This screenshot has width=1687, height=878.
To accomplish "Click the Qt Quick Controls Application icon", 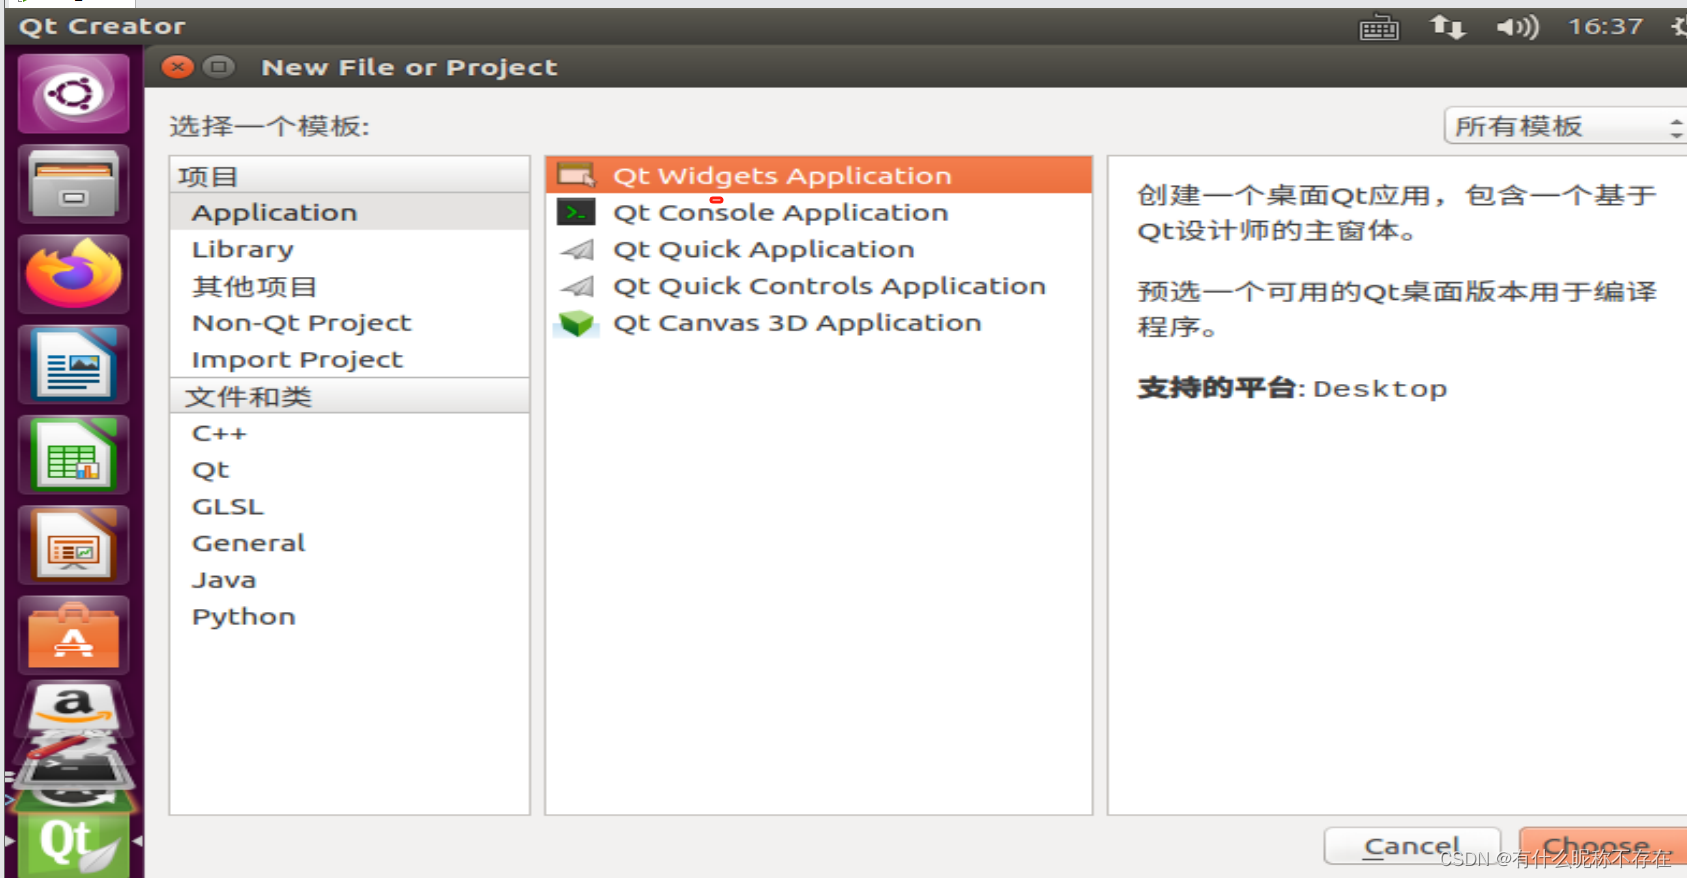I will [576, 286].
